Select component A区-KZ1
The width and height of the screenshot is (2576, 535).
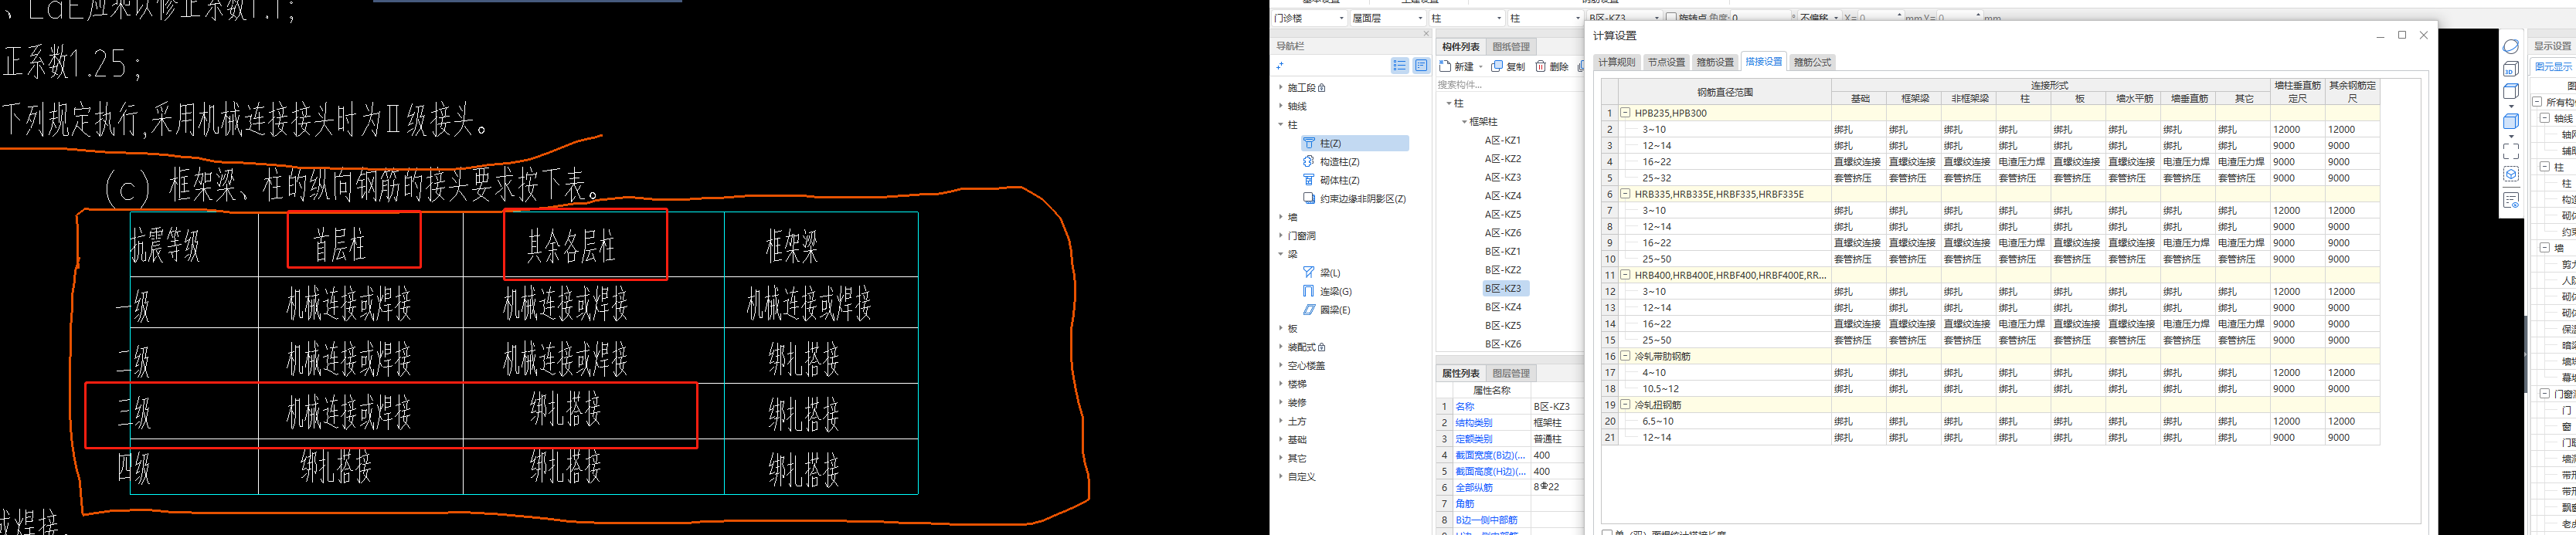[1502, 141]
